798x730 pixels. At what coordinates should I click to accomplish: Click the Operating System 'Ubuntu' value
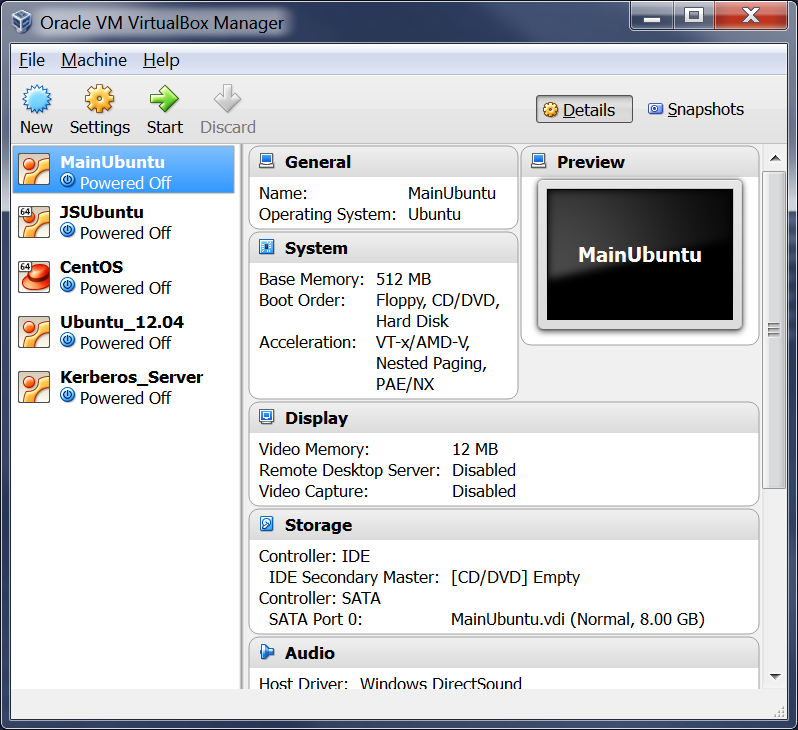pos(434,214)
